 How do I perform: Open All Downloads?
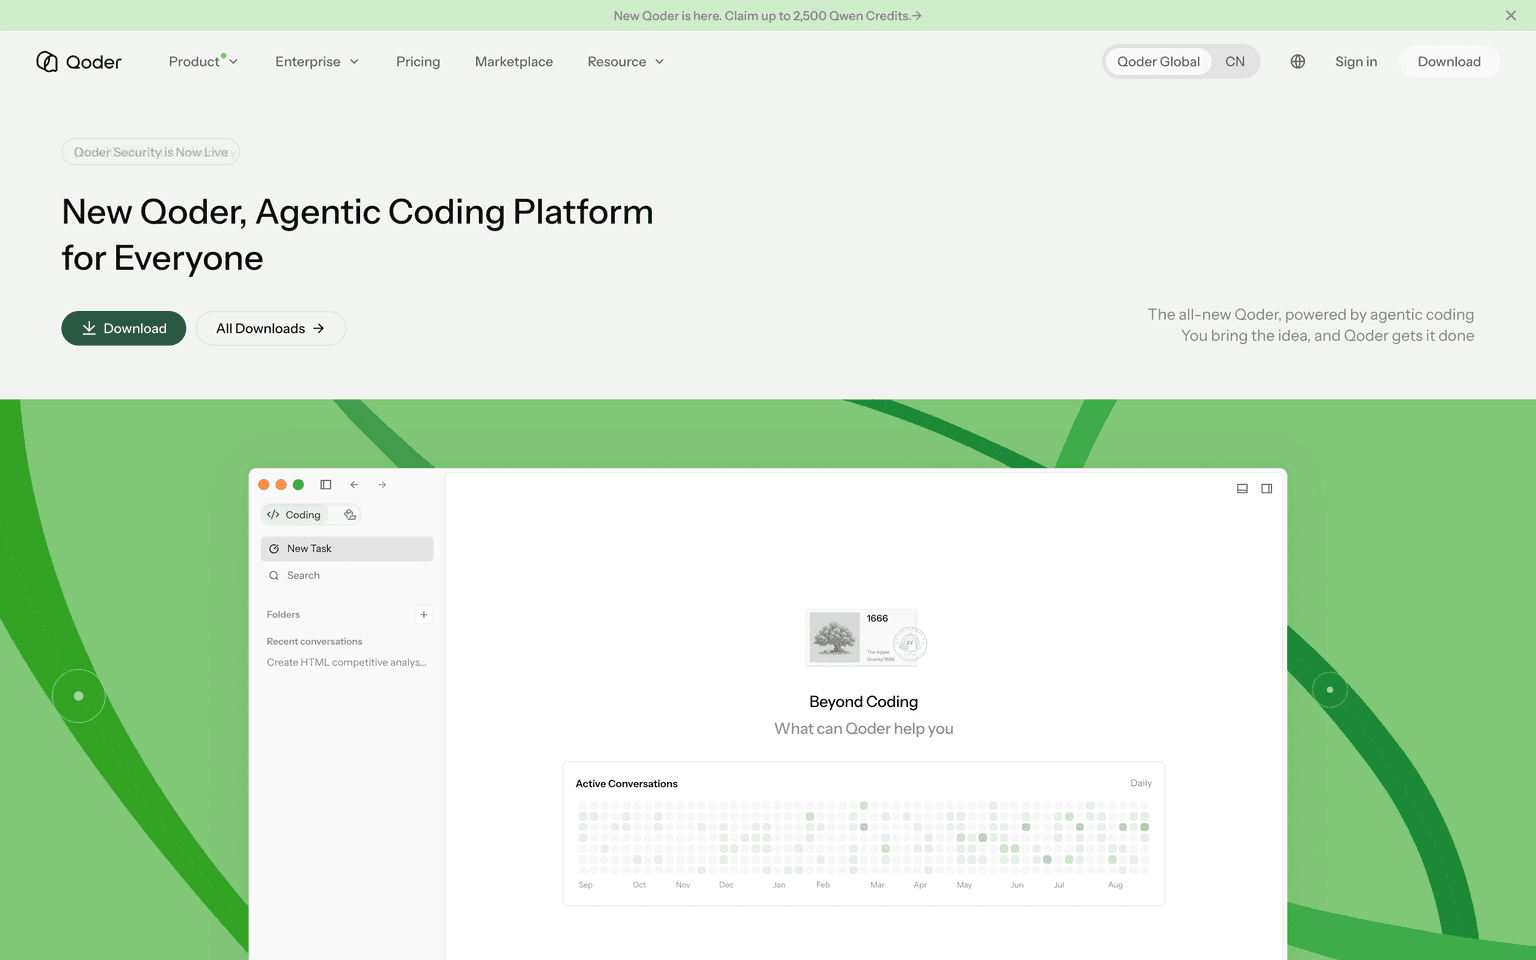coord(271,328)
